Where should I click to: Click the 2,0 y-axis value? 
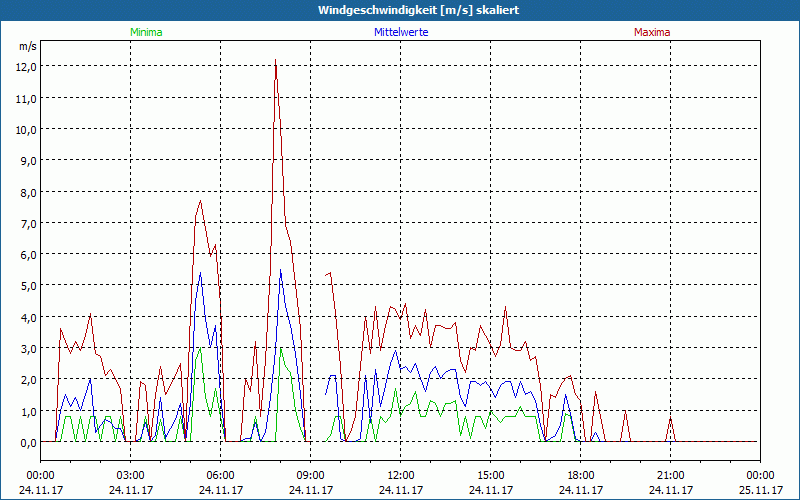(x=30, y=380)
